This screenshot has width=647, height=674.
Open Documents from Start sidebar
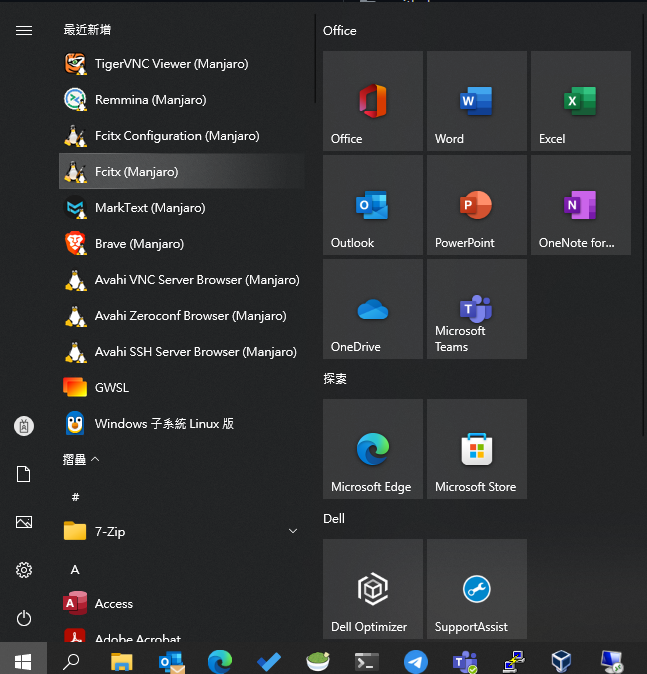tap(24, 474)
